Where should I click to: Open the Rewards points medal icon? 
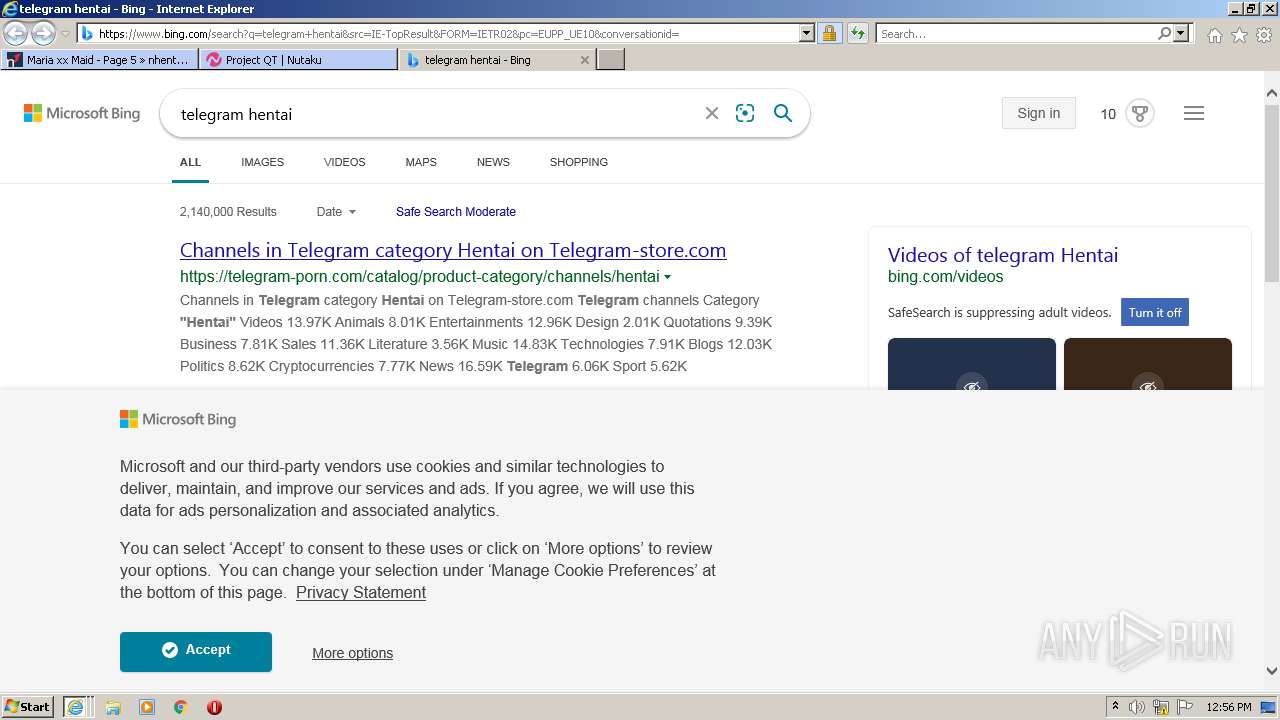pyautogui.click(x=1140, y=113)
